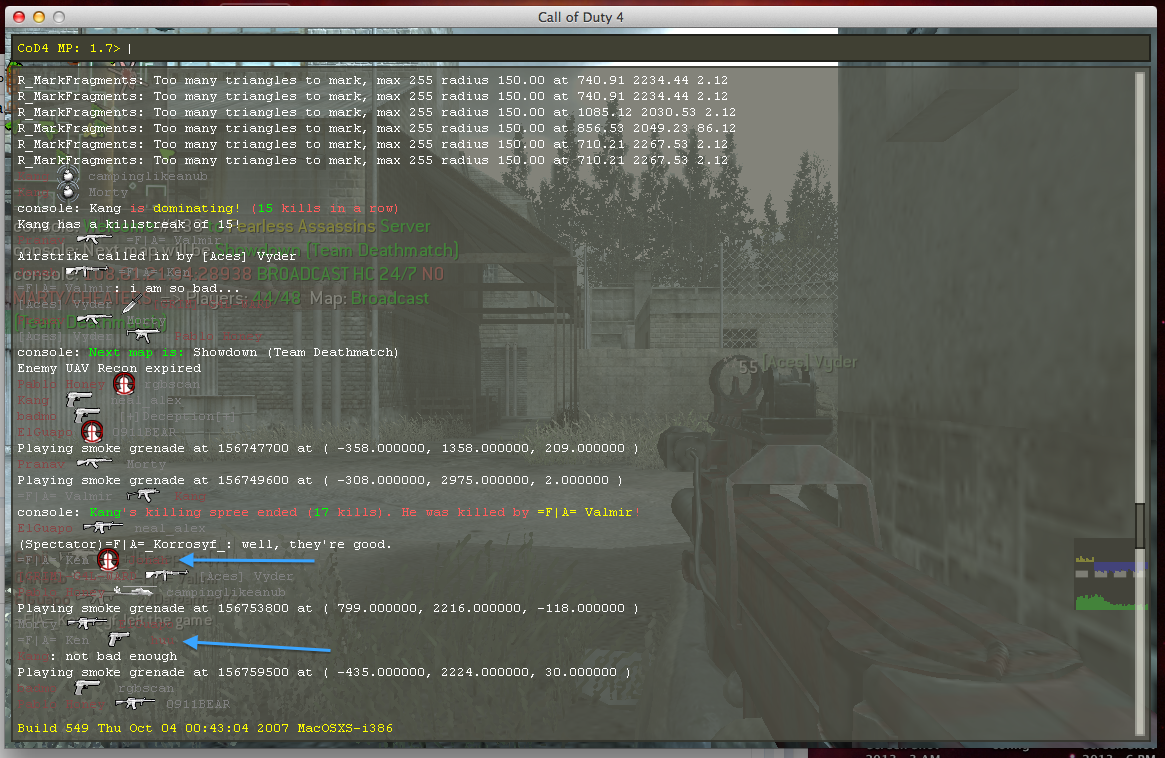Viewport: 1165px width, 758px height.
Task: Click the R_MarkFragments line ending 856.53 2049.23 86.12
Action: point(376,128)
